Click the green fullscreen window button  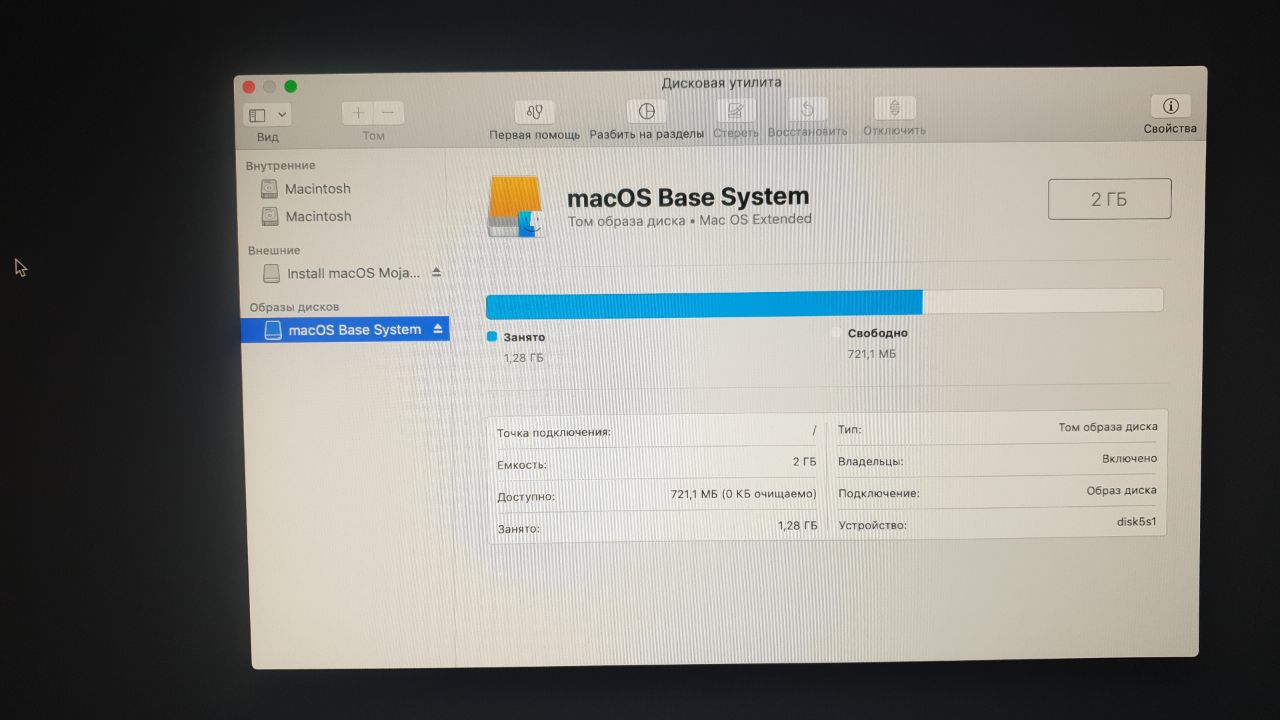[291, 87]
